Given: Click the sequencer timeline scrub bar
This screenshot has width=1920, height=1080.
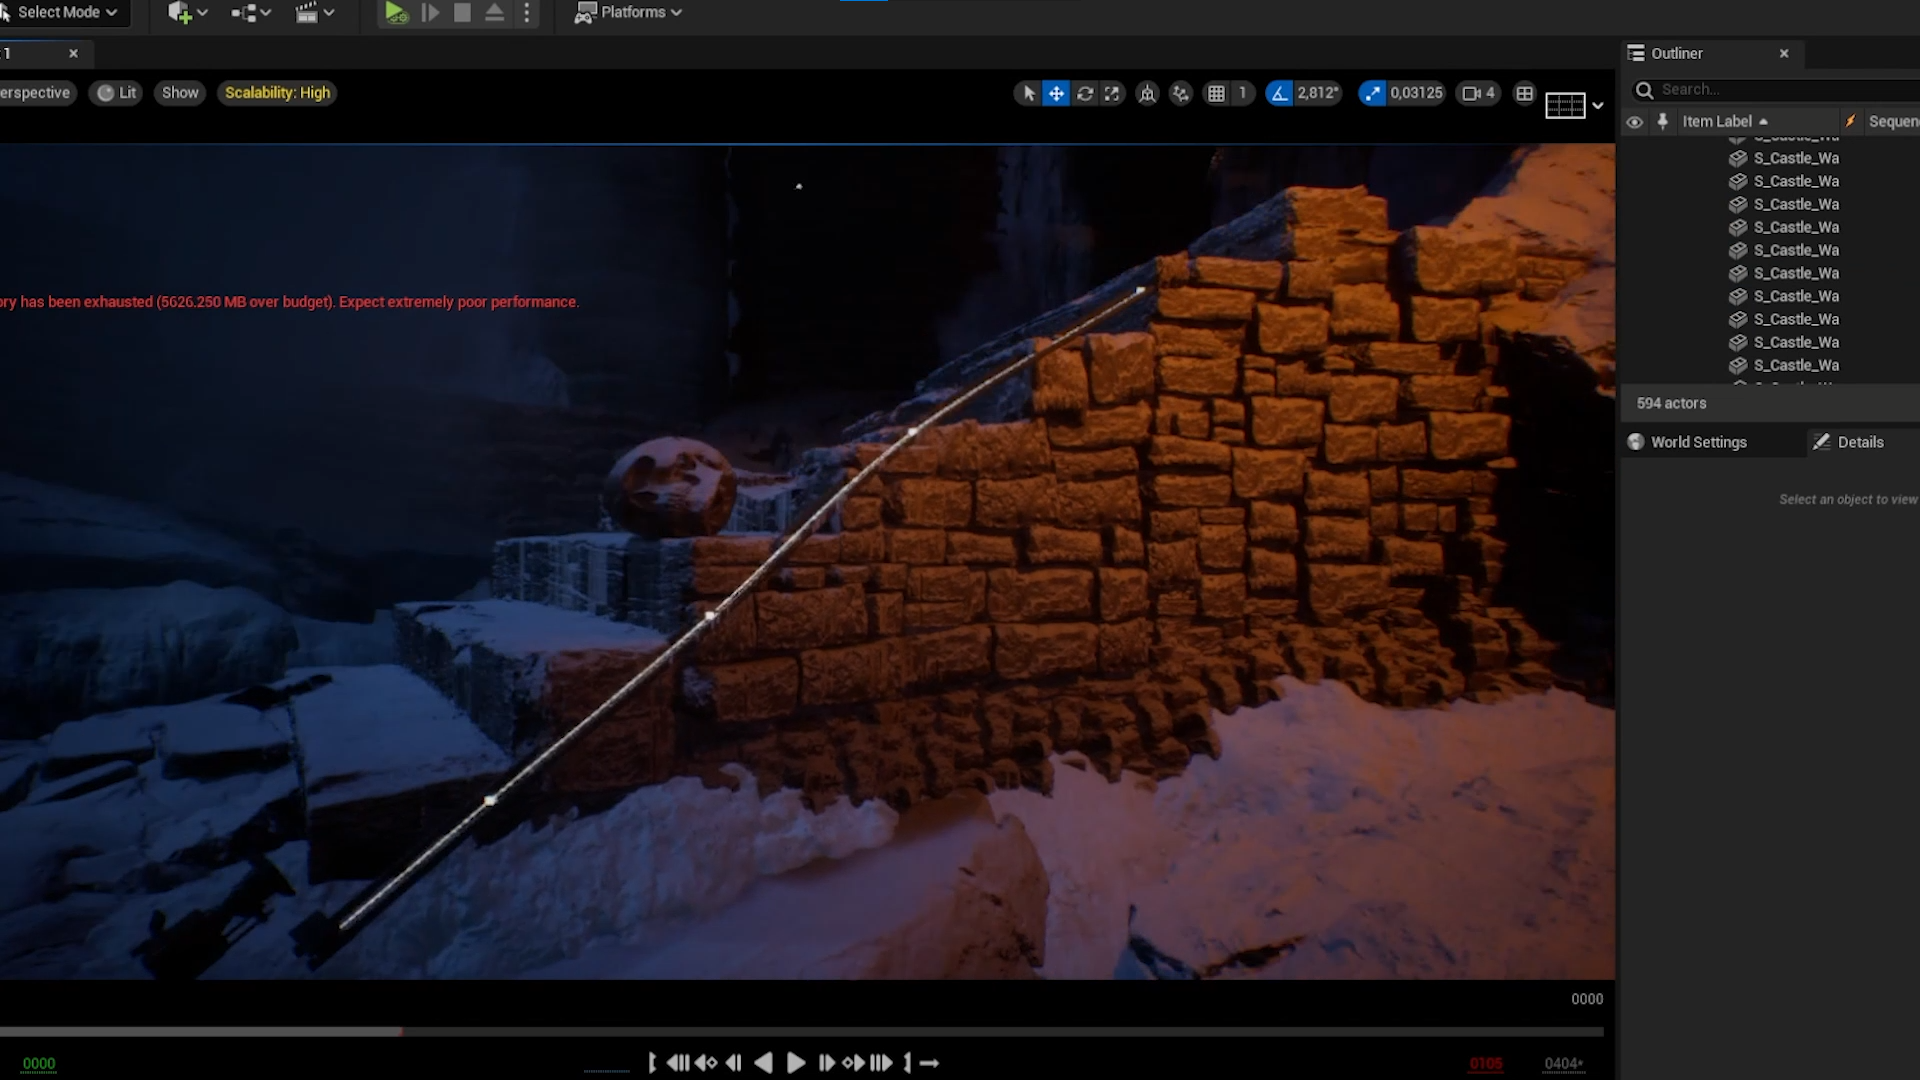Looking at the screenshot, I should pyautogui.click(x=800, y=1031).
